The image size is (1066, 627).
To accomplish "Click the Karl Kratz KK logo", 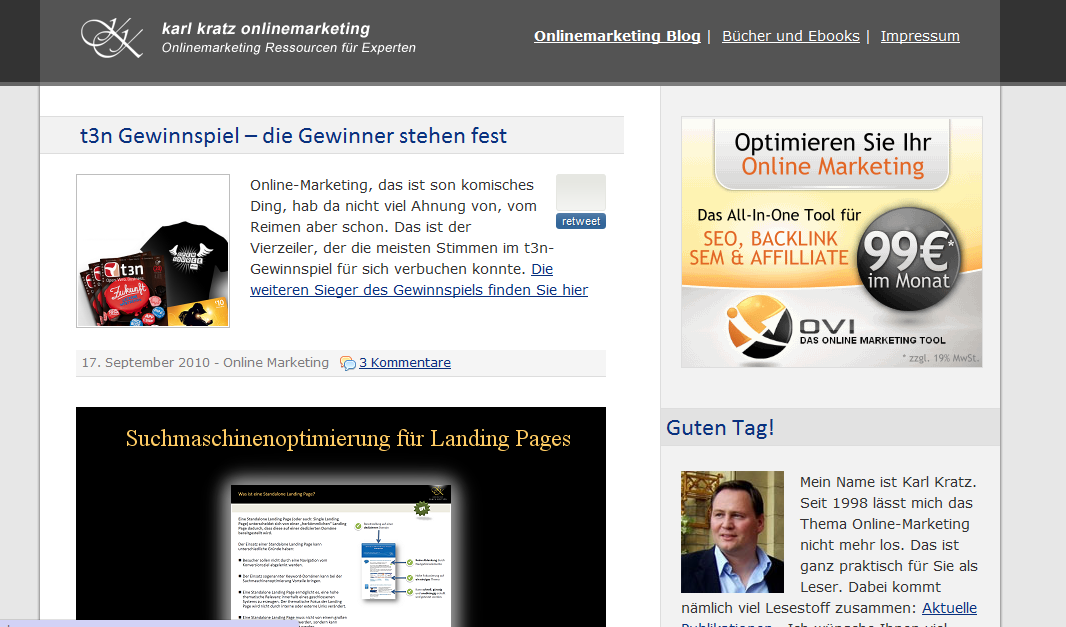I will 112,38.
